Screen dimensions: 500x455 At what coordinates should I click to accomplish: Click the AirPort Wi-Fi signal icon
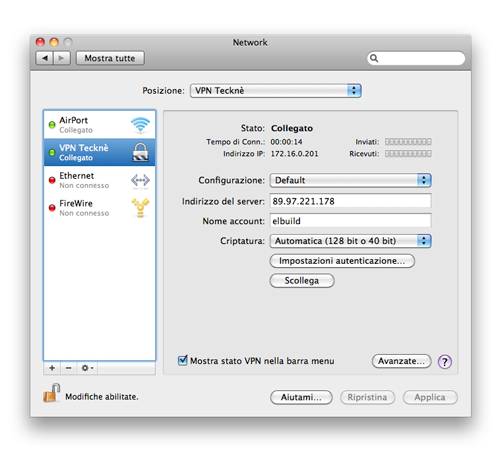tap(140, 125)
